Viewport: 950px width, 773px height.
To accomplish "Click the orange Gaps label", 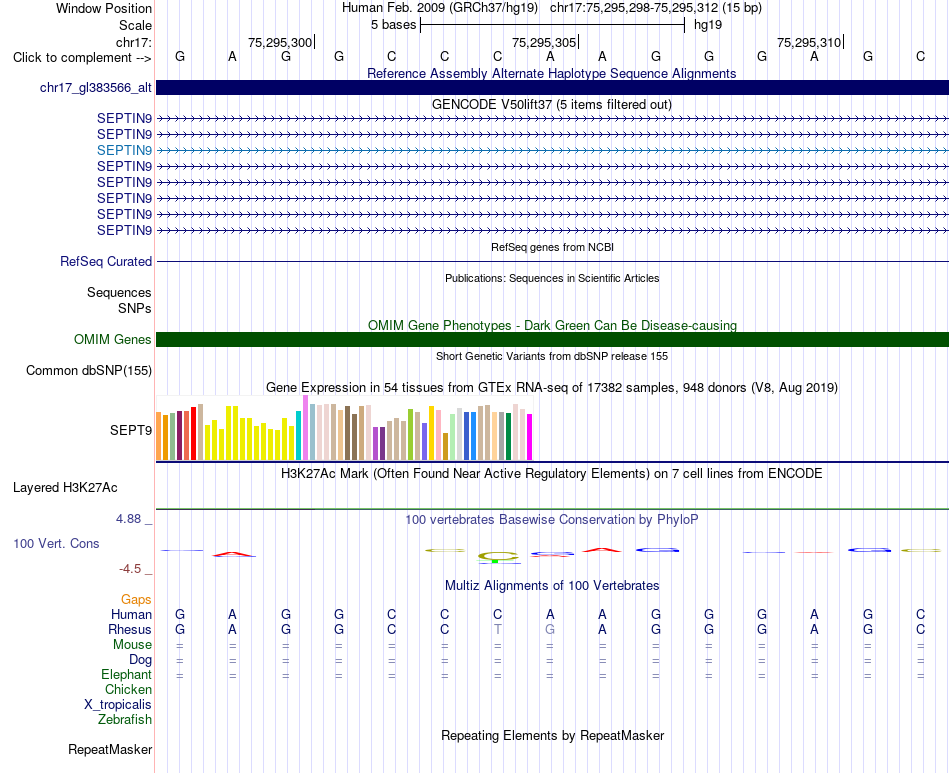I will (136, 599).
